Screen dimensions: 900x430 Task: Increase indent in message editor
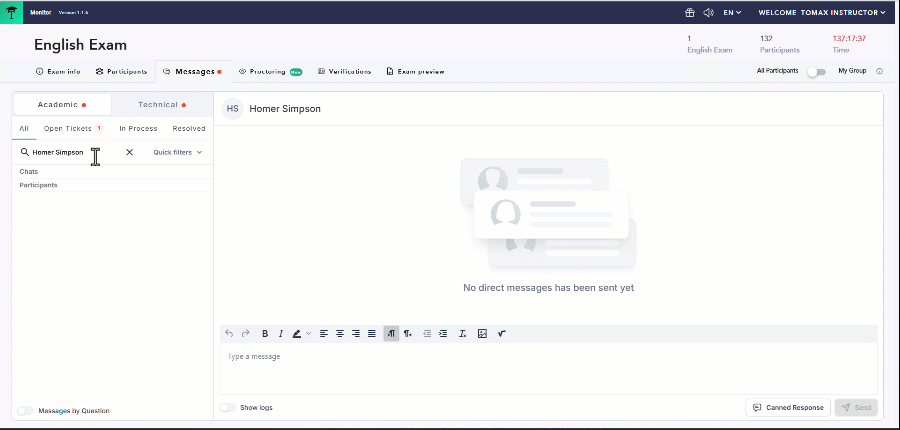pos(443,334)
